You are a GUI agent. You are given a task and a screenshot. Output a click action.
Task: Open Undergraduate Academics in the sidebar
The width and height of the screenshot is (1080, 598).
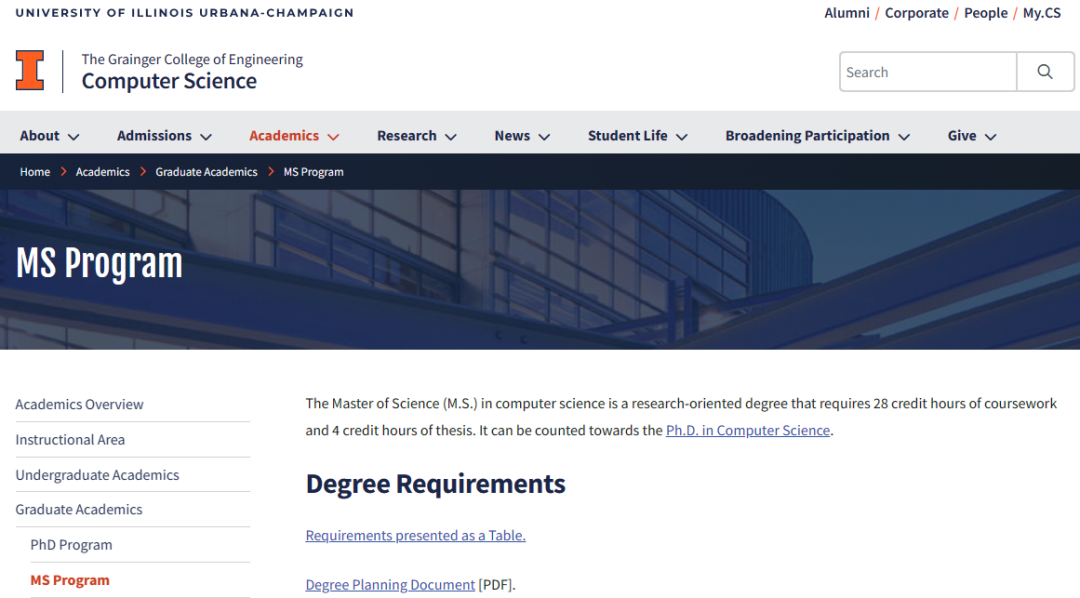pyautogui.click(x=97, y=475)
